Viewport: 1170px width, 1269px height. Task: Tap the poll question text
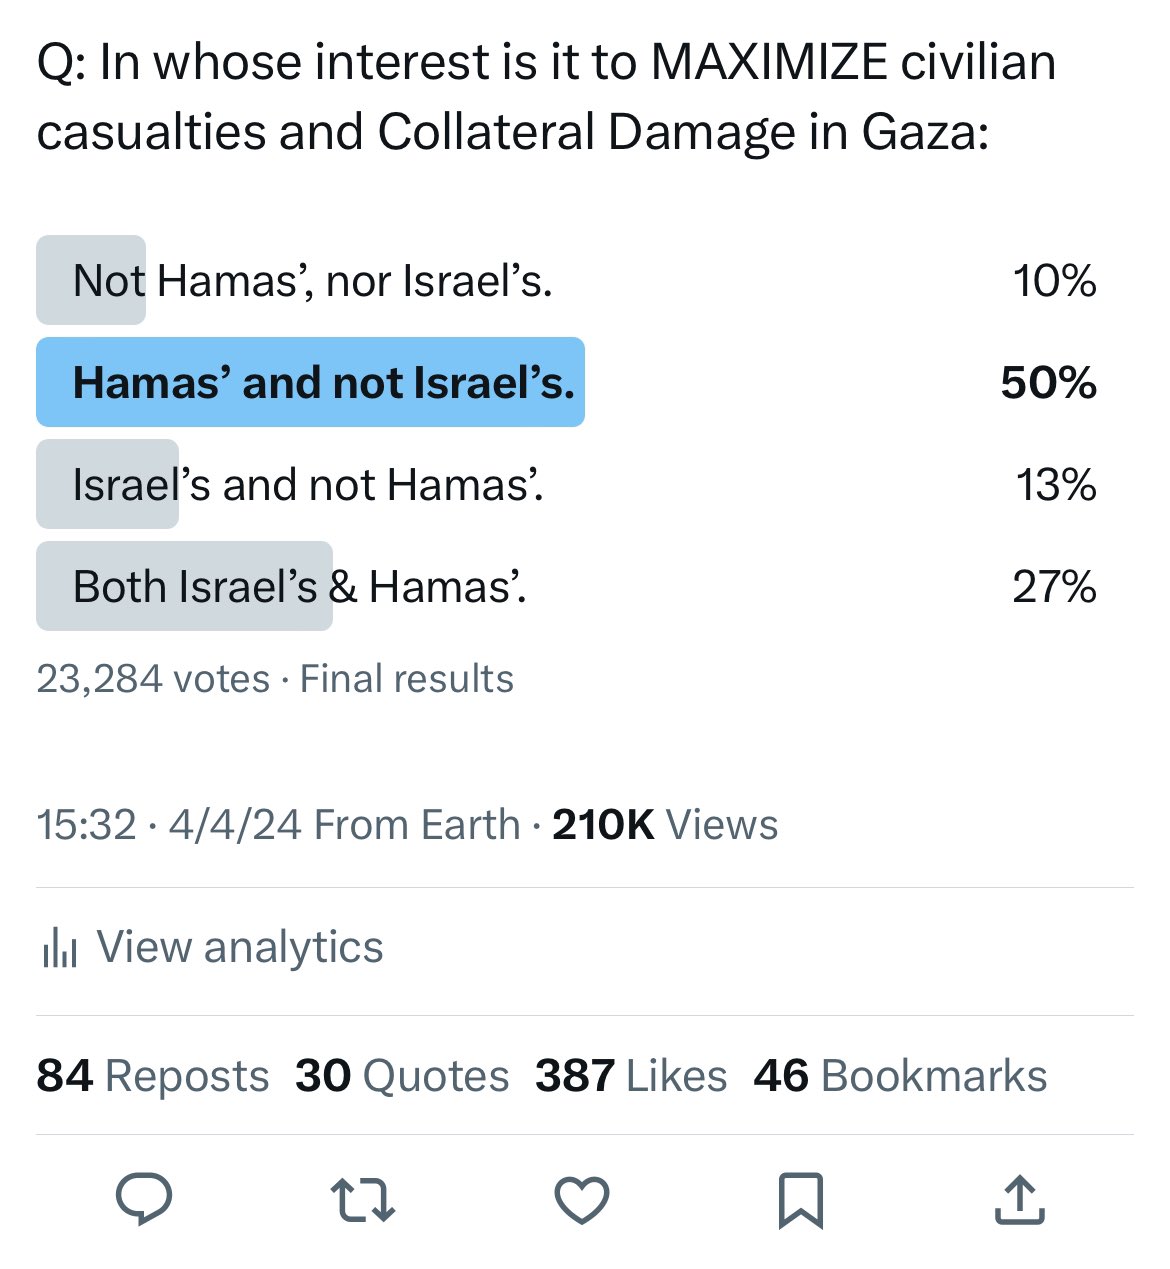click(x=546, y=97)
